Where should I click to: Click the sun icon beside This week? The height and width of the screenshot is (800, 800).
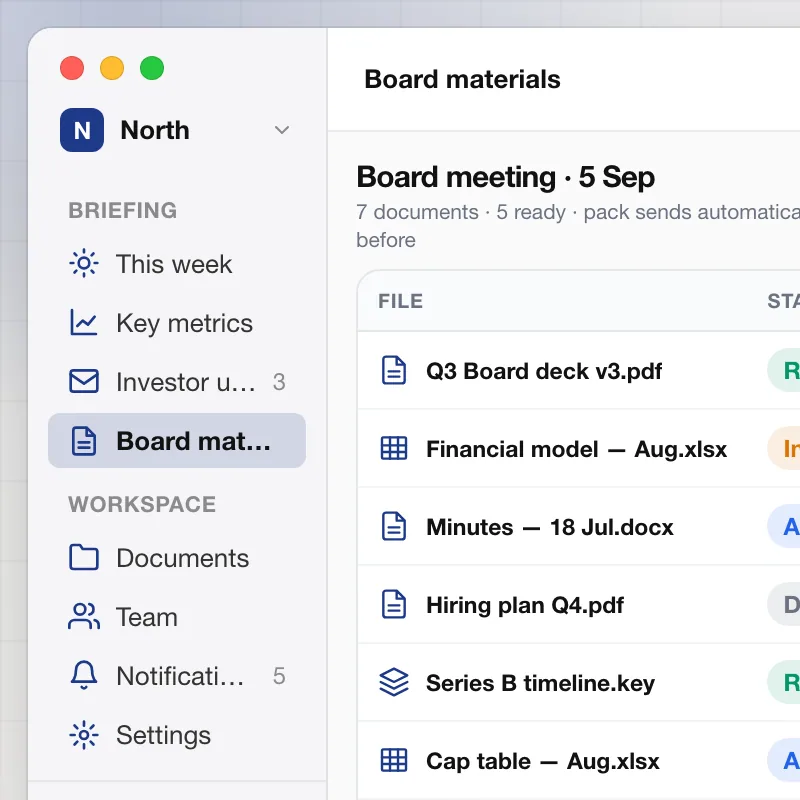tap(84, 264)
